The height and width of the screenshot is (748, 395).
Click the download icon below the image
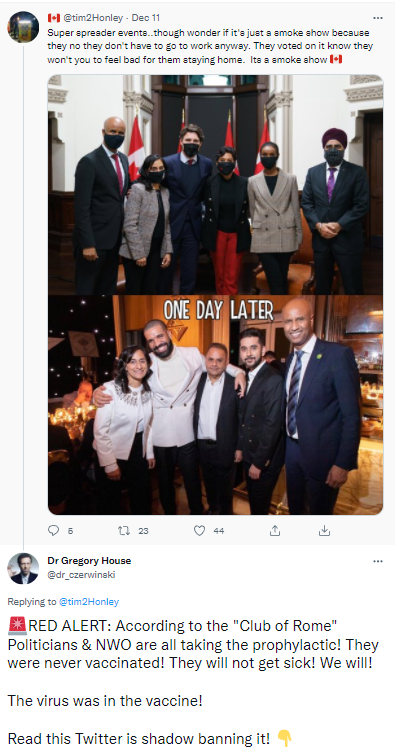pos(324,530)
